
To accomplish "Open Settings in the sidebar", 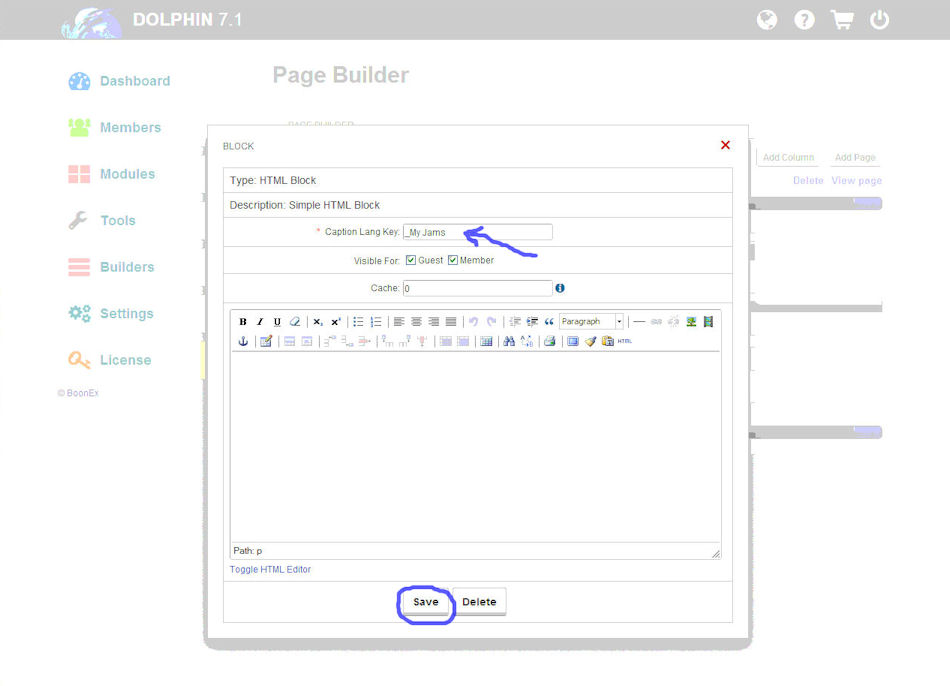I will pos(111,313).
